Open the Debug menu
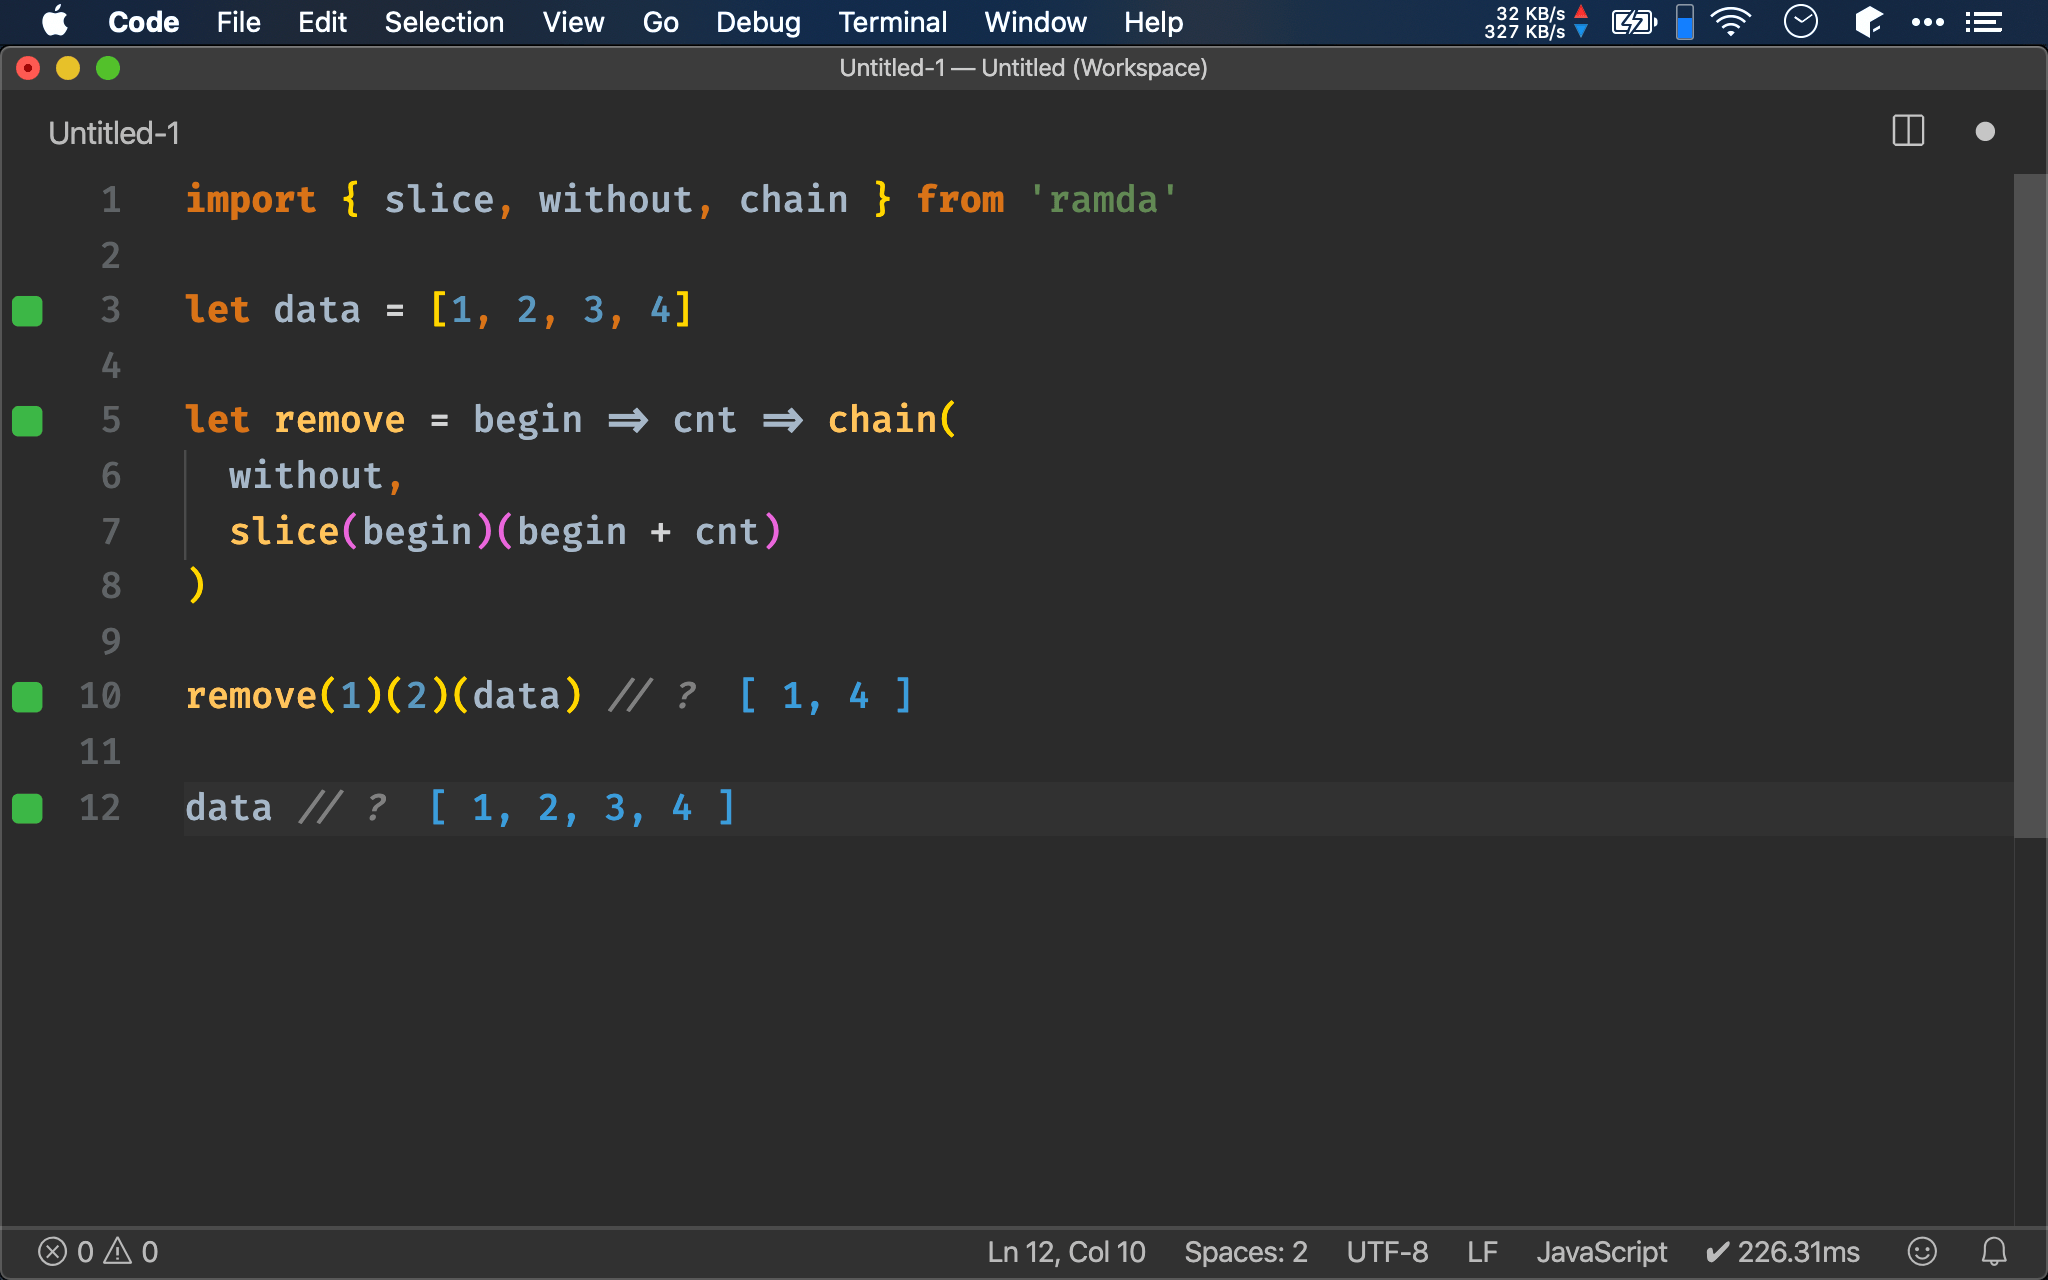 point(758,22)
